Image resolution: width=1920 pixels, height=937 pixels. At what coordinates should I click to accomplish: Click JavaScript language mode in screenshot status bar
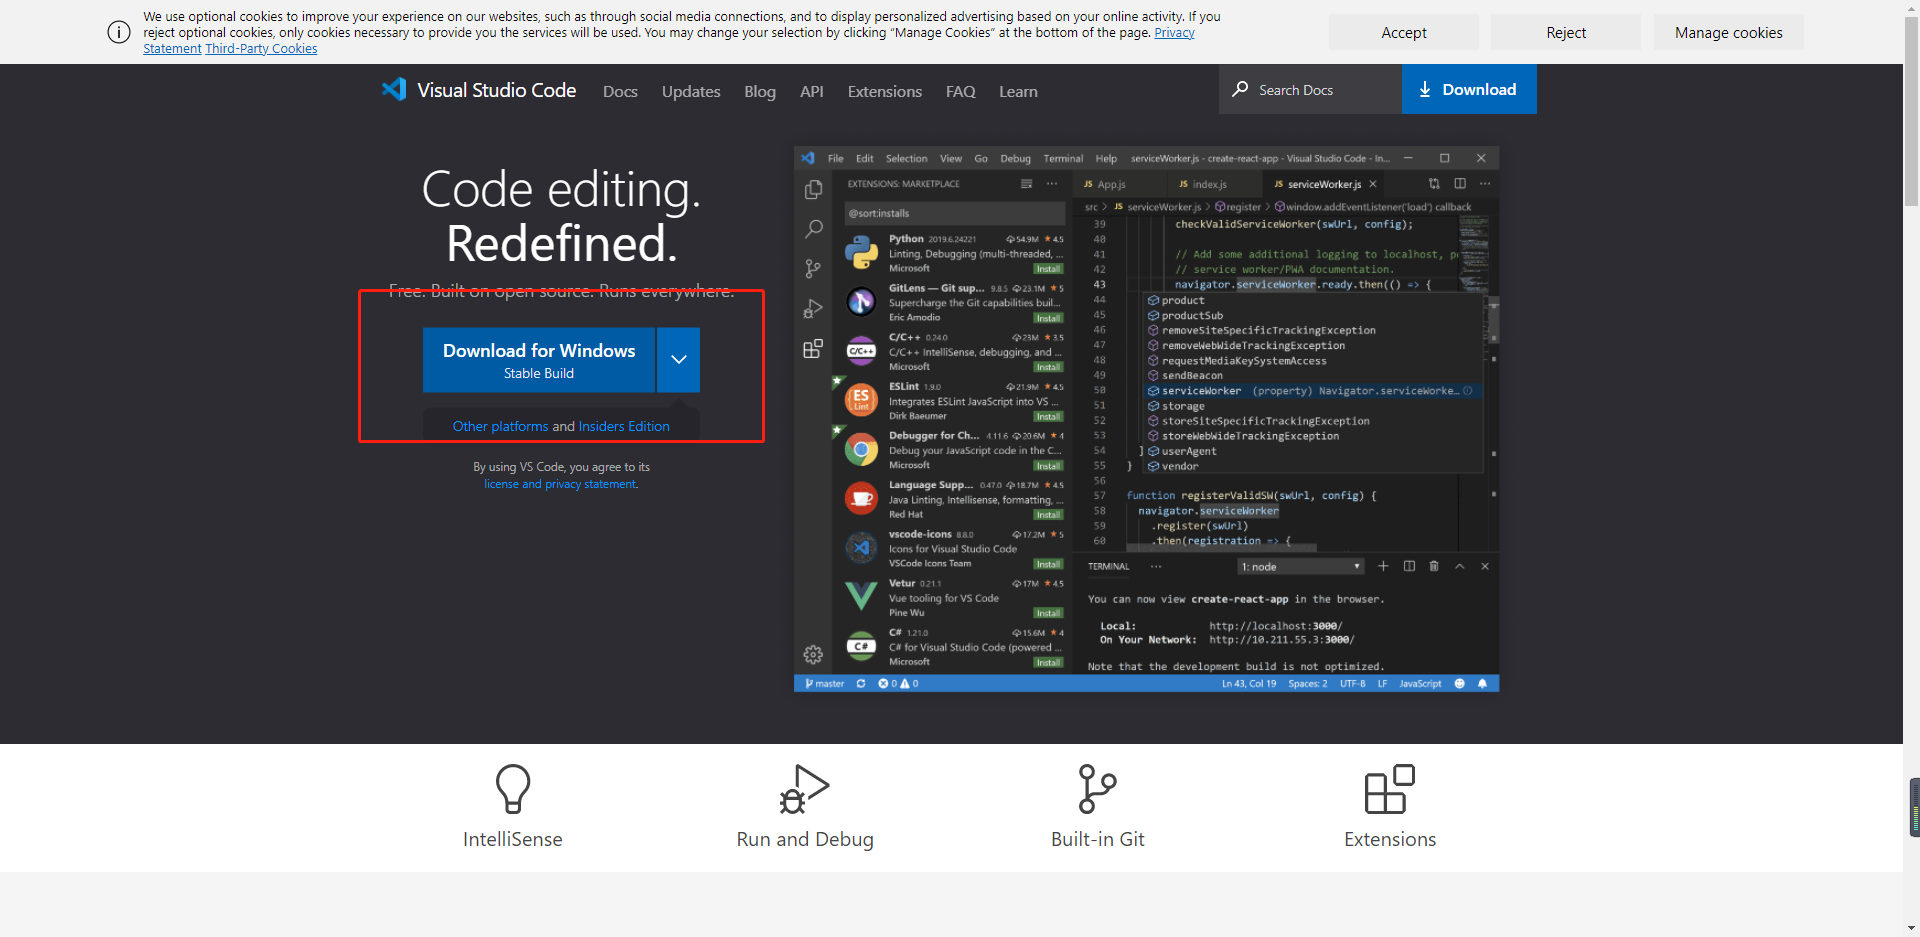pos(1420,684)
